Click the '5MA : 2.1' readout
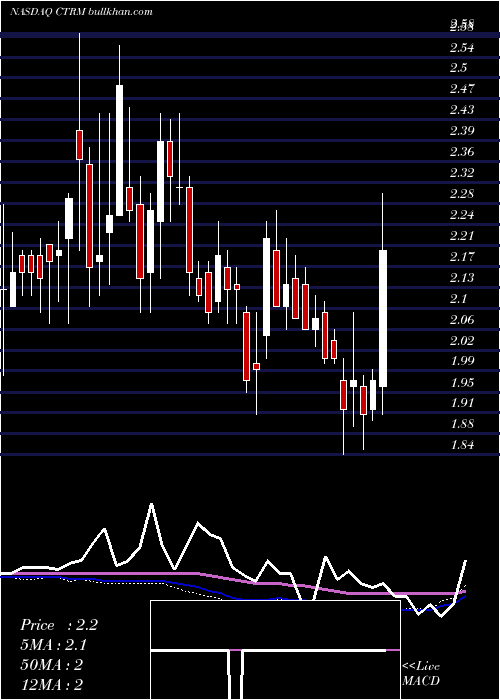The image size is (500, 700). (54, 645)
